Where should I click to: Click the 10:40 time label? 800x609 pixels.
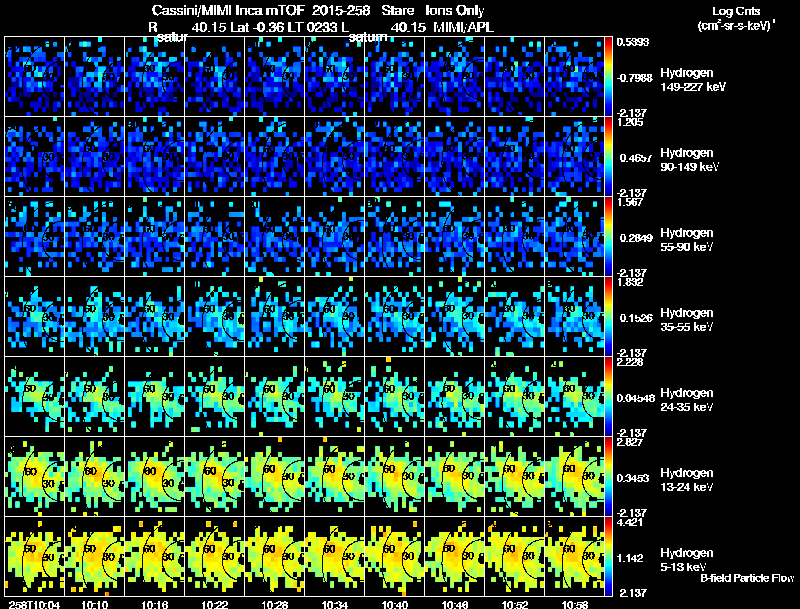(x=395, y=604)
